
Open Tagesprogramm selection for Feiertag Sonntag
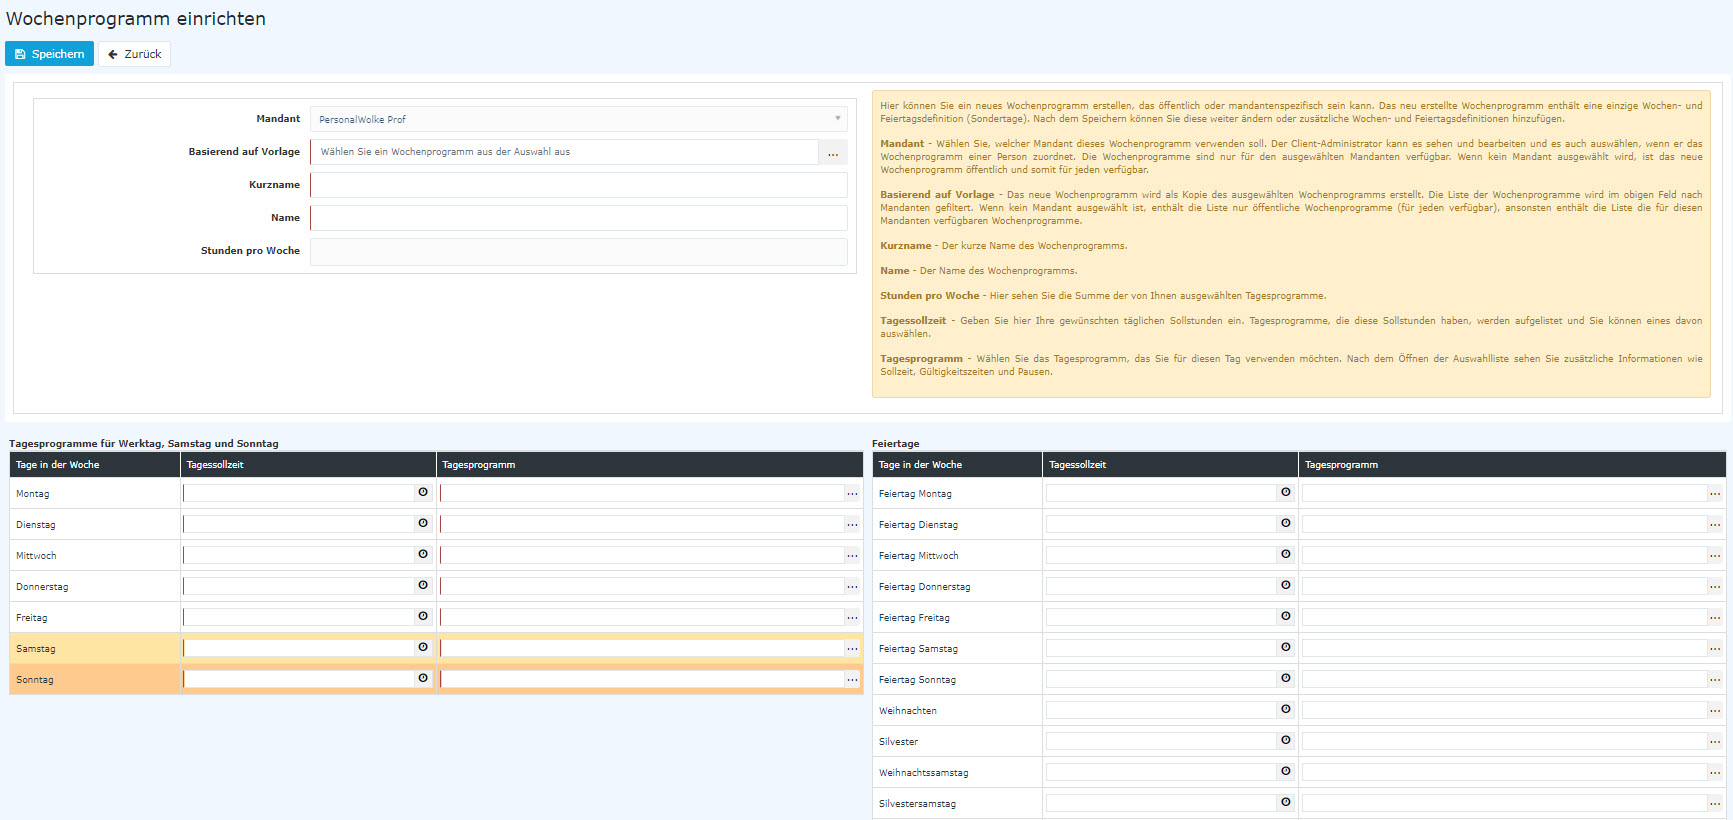[x=1715, y=679]
